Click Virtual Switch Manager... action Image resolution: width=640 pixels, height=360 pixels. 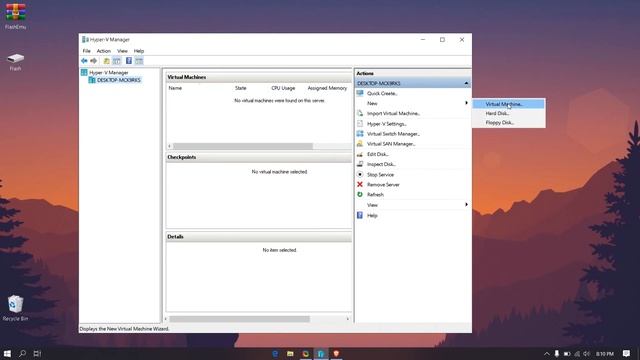click(x=393, y=134)
